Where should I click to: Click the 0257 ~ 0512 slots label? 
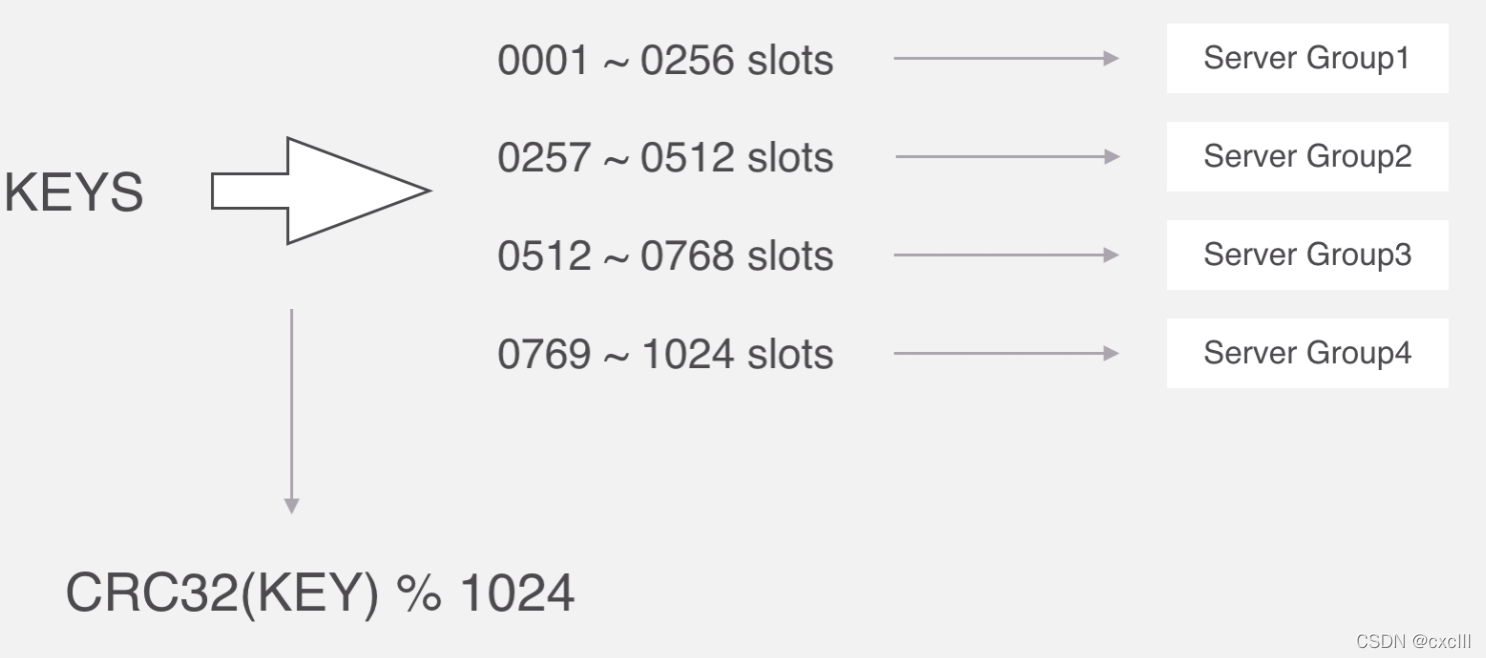664,158
